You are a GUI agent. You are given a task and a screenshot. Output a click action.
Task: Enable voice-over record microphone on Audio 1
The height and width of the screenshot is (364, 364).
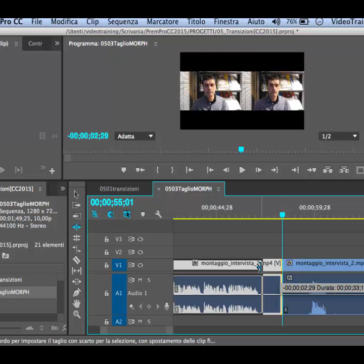[x=167, y=306]
